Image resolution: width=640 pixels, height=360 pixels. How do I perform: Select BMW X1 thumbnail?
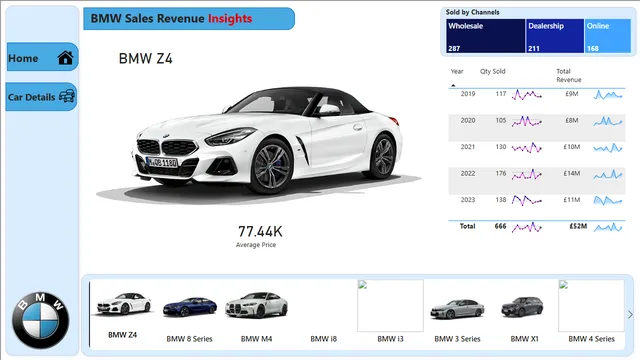tap(522, 307)
